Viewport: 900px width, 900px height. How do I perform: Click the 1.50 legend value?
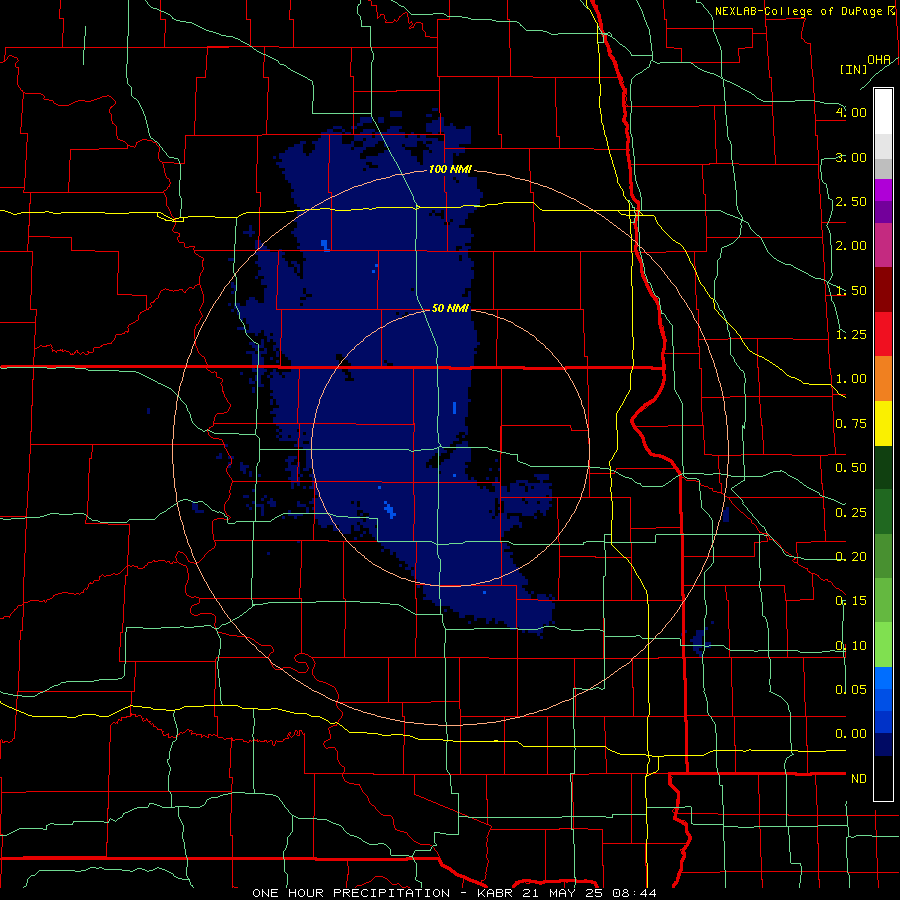[851, 290]
